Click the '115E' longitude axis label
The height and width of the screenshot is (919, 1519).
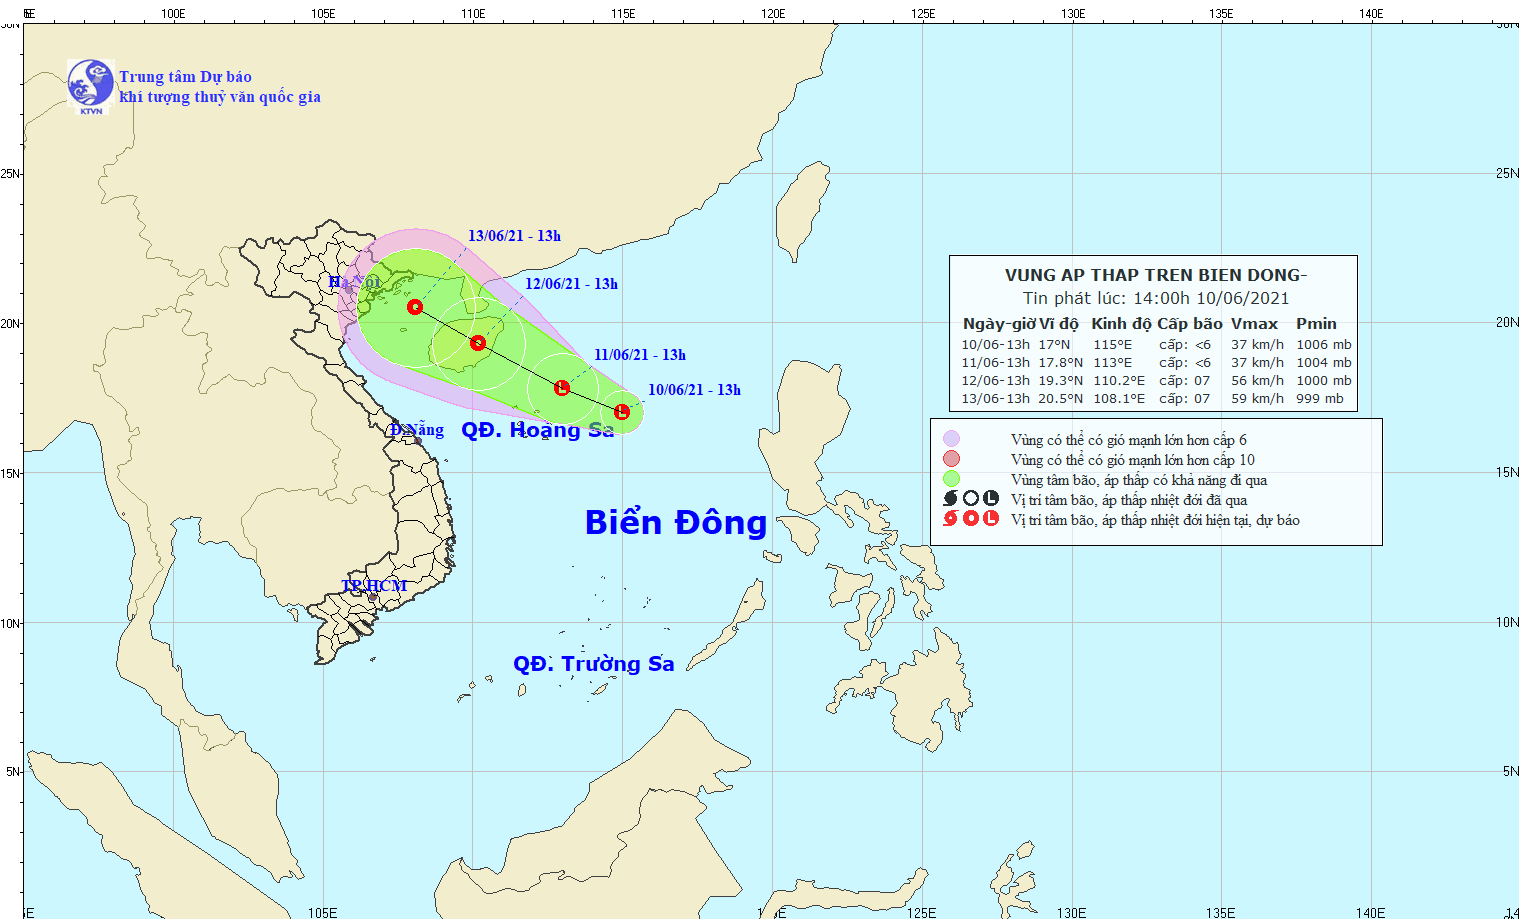click(623, 14)
